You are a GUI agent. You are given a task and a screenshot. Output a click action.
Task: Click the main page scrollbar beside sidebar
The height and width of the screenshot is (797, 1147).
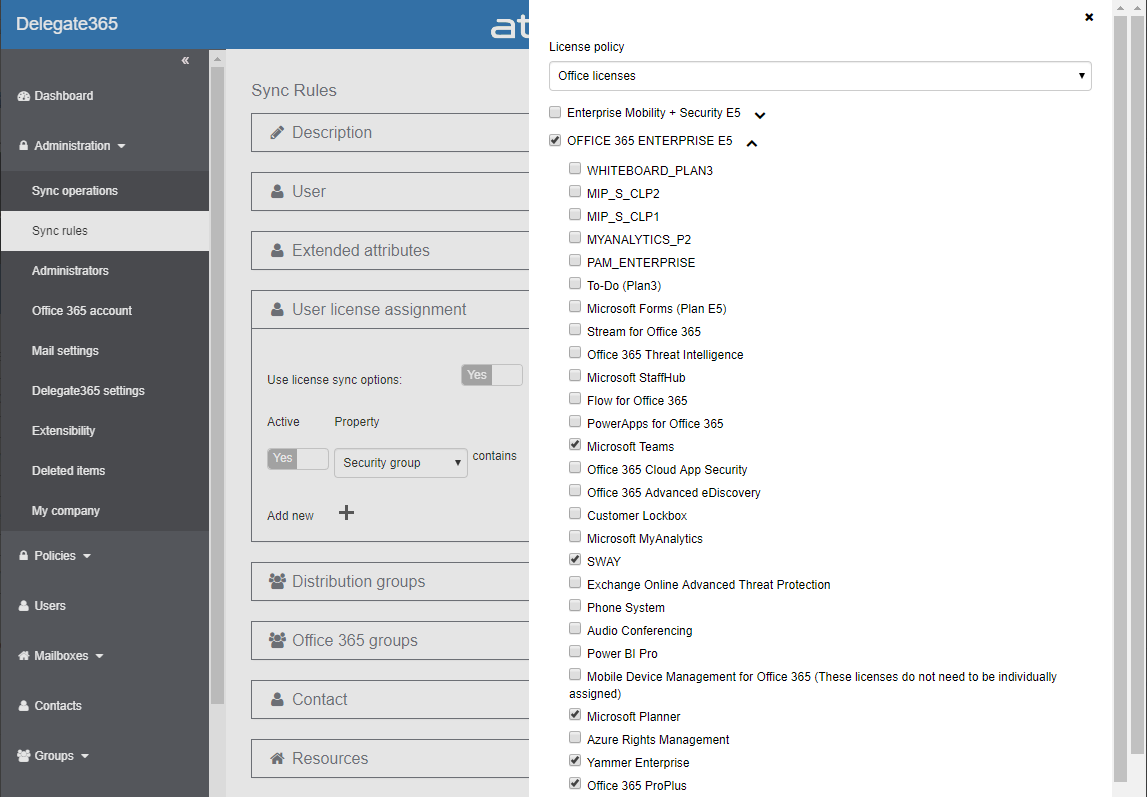[217, 384]
